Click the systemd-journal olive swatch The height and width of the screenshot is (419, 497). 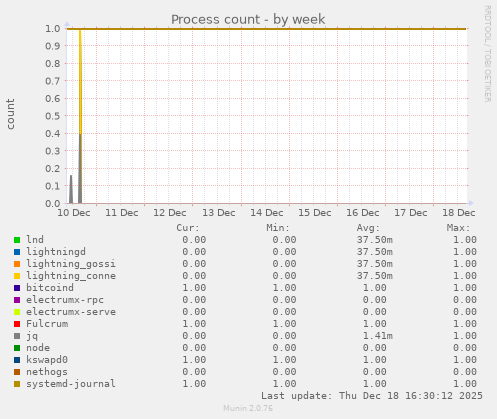coord(17,384)
